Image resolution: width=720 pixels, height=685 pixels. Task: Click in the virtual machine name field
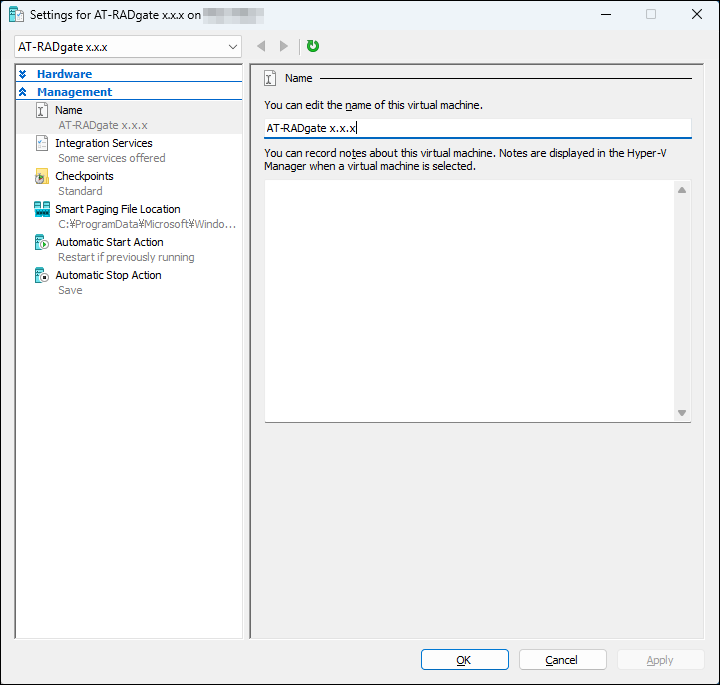(x=477, y=128)
